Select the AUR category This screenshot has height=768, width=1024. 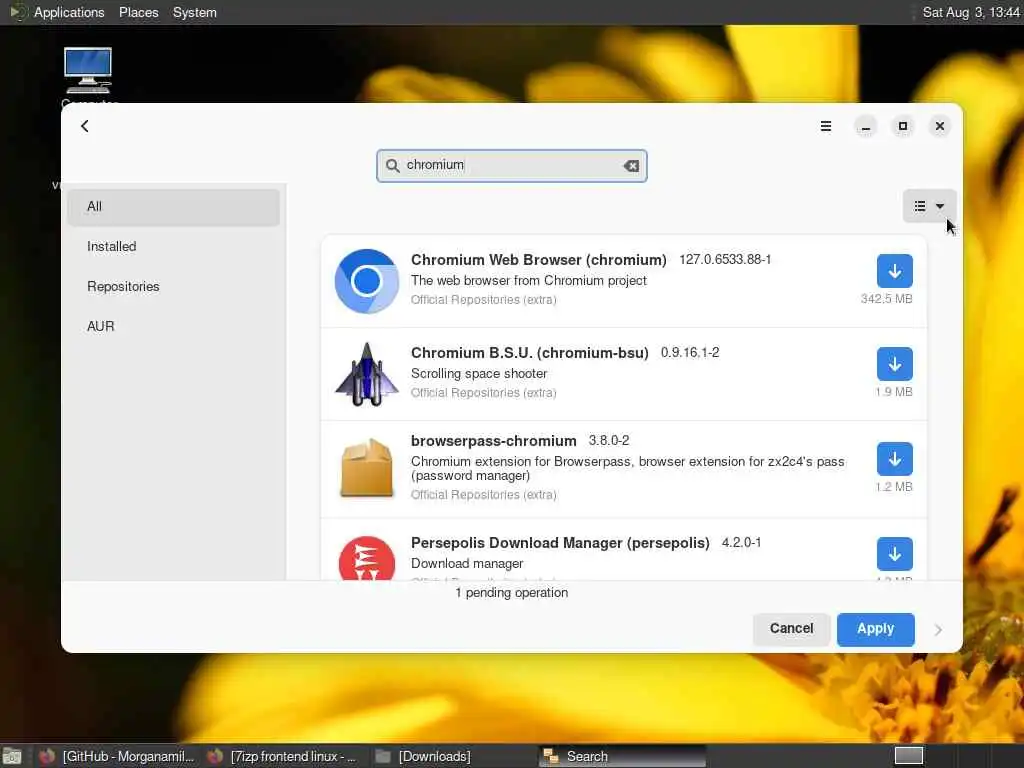click(173, 327)
